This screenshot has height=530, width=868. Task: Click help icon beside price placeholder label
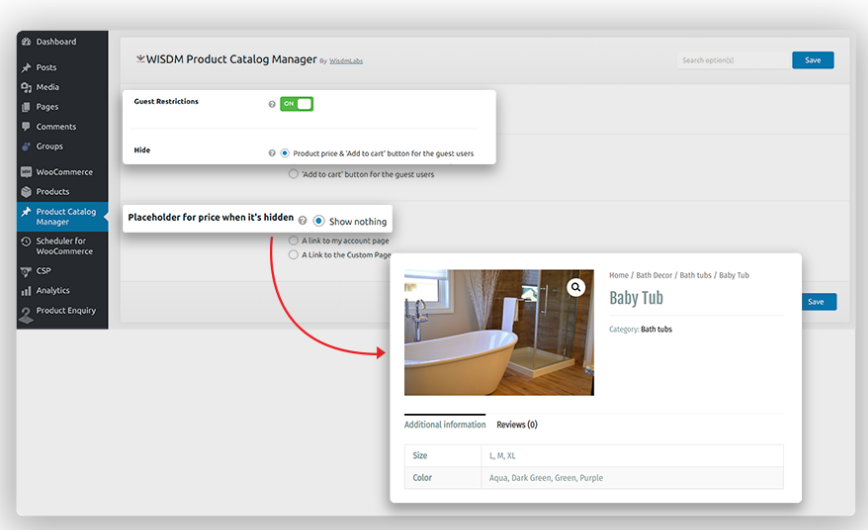point(302,220)
